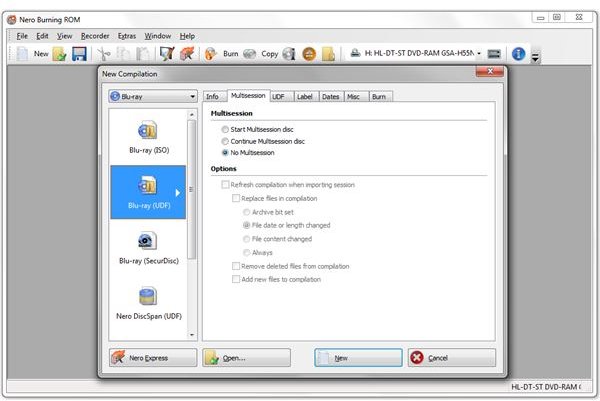Viewport: 600px width, 401px height.
Task: Click the compilation list scrollbar thumb
Action: 192,189
